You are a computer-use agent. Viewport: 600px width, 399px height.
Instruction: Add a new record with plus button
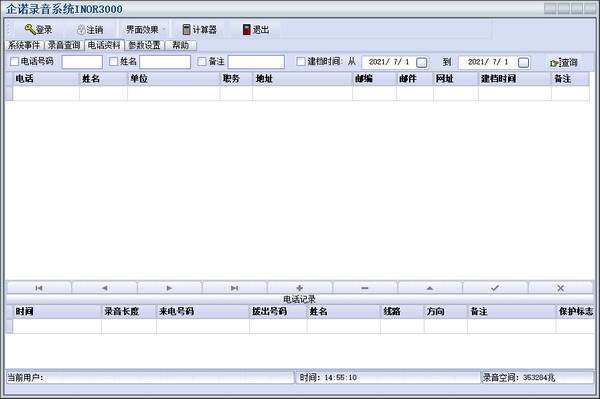point(300,288)
